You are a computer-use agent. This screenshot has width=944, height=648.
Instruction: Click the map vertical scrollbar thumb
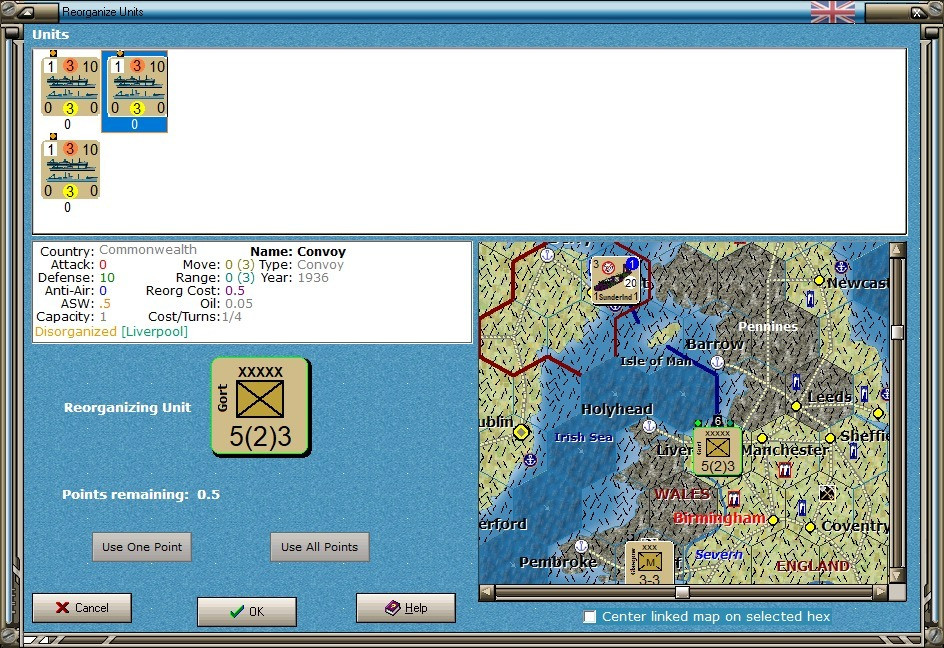pyautogui.click(x=897, y=332)
